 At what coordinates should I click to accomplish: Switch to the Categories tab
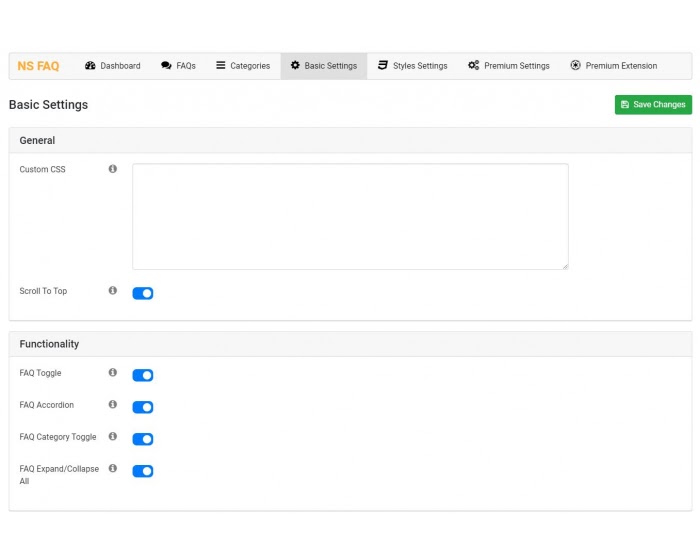(243, 66)
